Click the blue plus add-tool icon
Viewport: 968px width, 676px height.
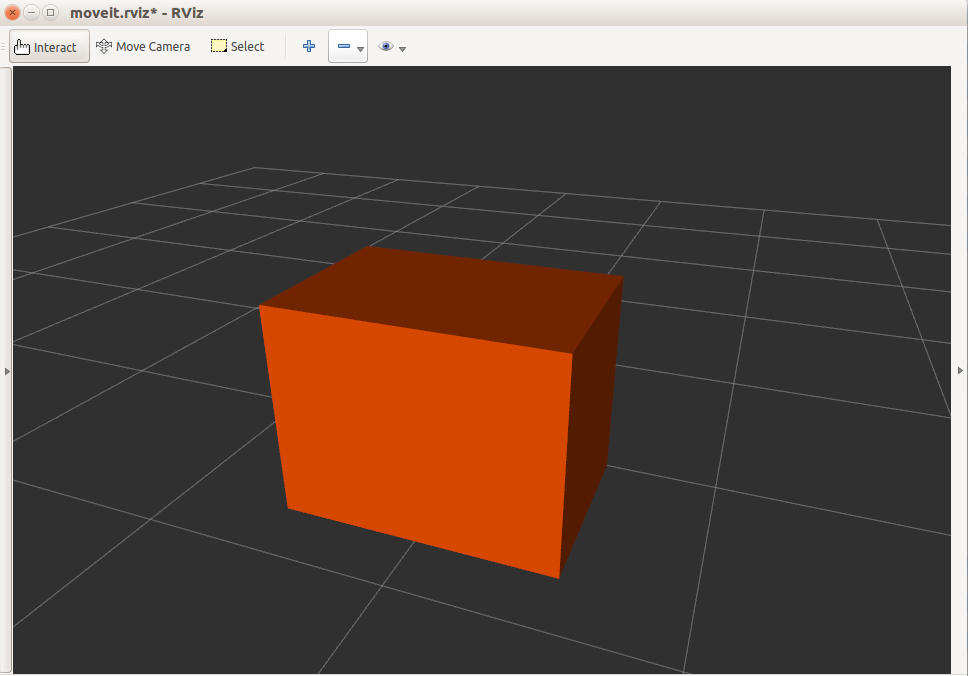pyautogui.click(x=309, y=46)
